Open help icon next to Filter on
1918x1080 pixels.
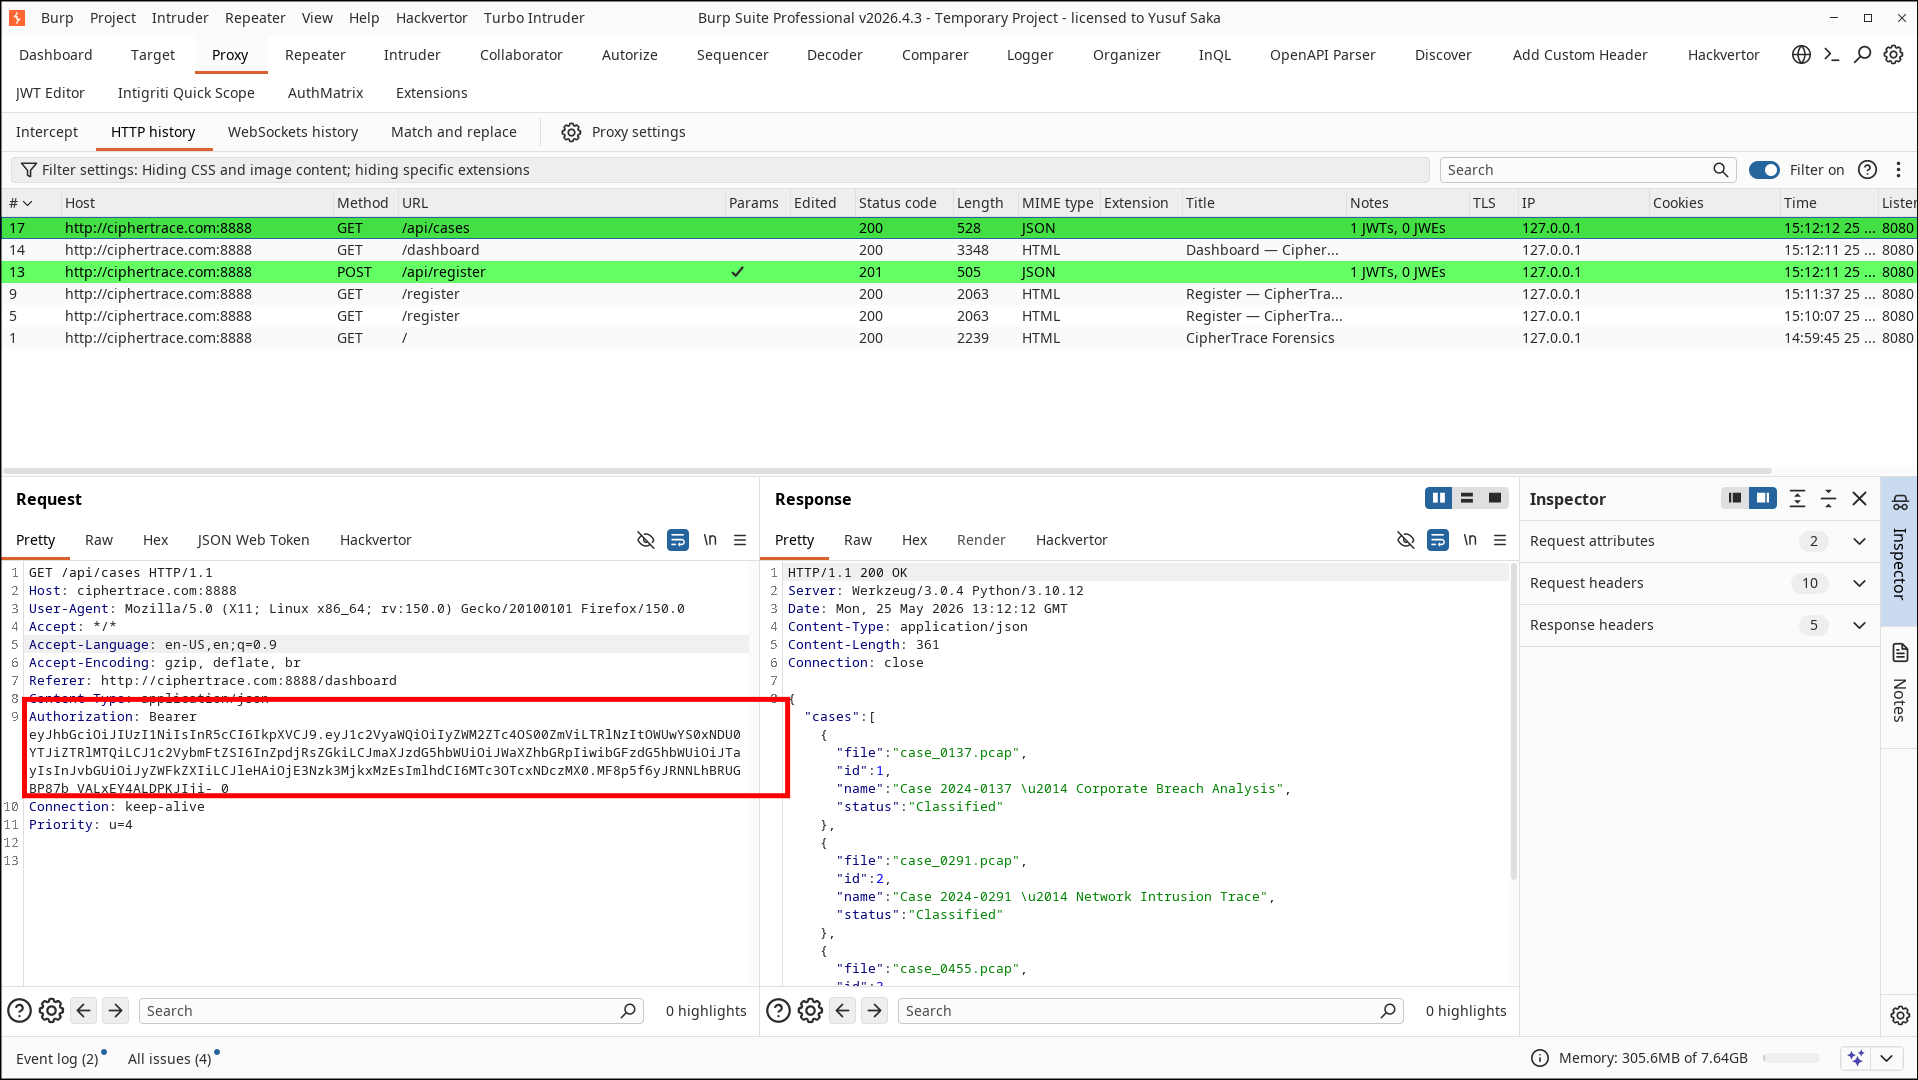coord(1867,170)
